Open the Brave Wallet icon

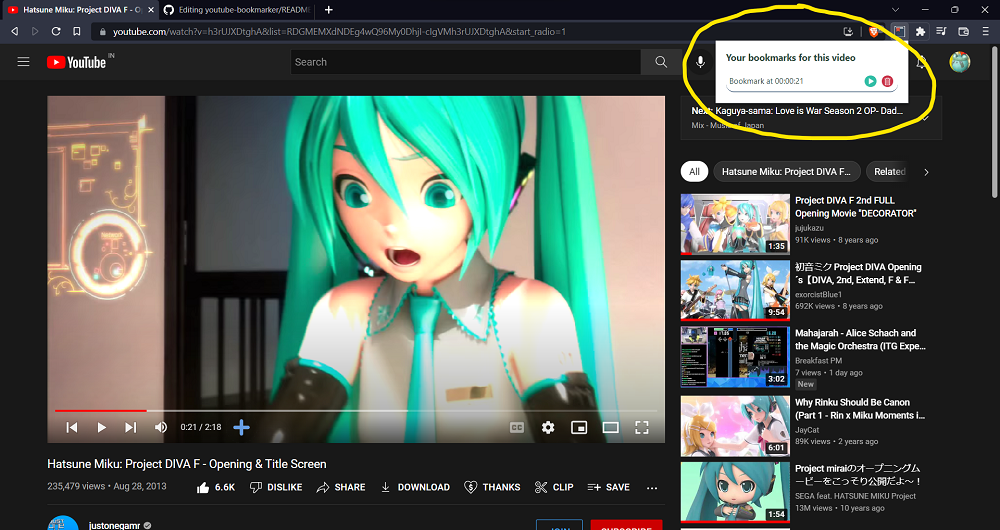click(x=964, y=31)
